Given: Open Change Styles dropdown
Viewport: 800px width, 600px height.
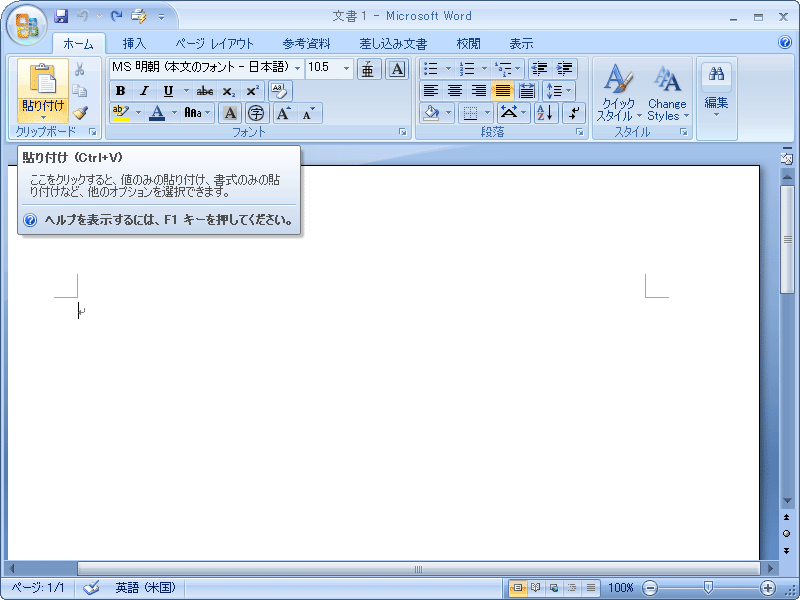Looking at the screenshot, I should tap(668, 92).
